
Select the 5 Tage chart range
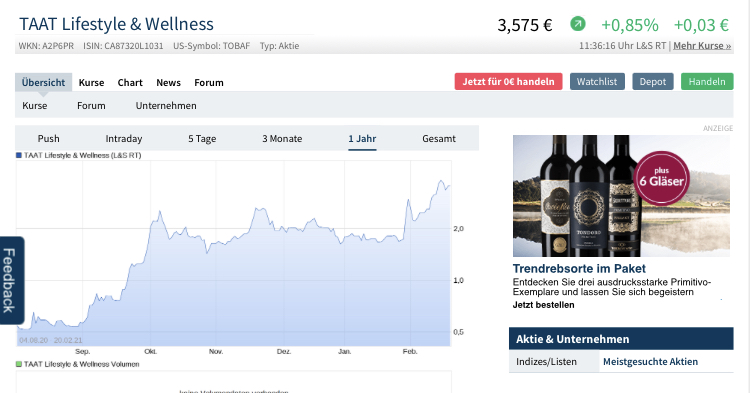[202, 139]
